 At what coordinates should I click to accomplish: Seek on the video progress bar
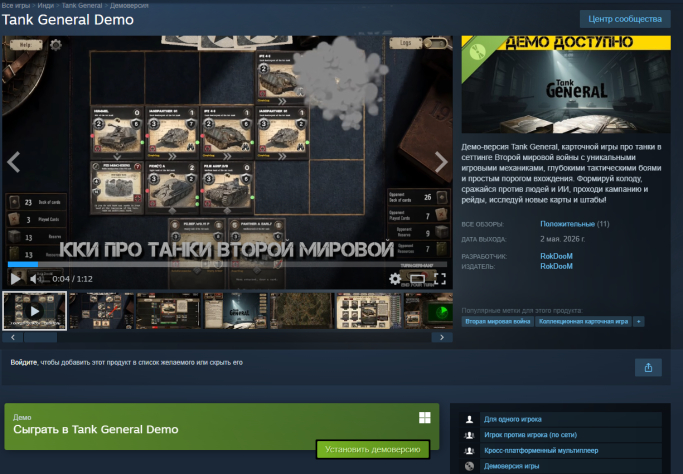[x=227, y=264]
